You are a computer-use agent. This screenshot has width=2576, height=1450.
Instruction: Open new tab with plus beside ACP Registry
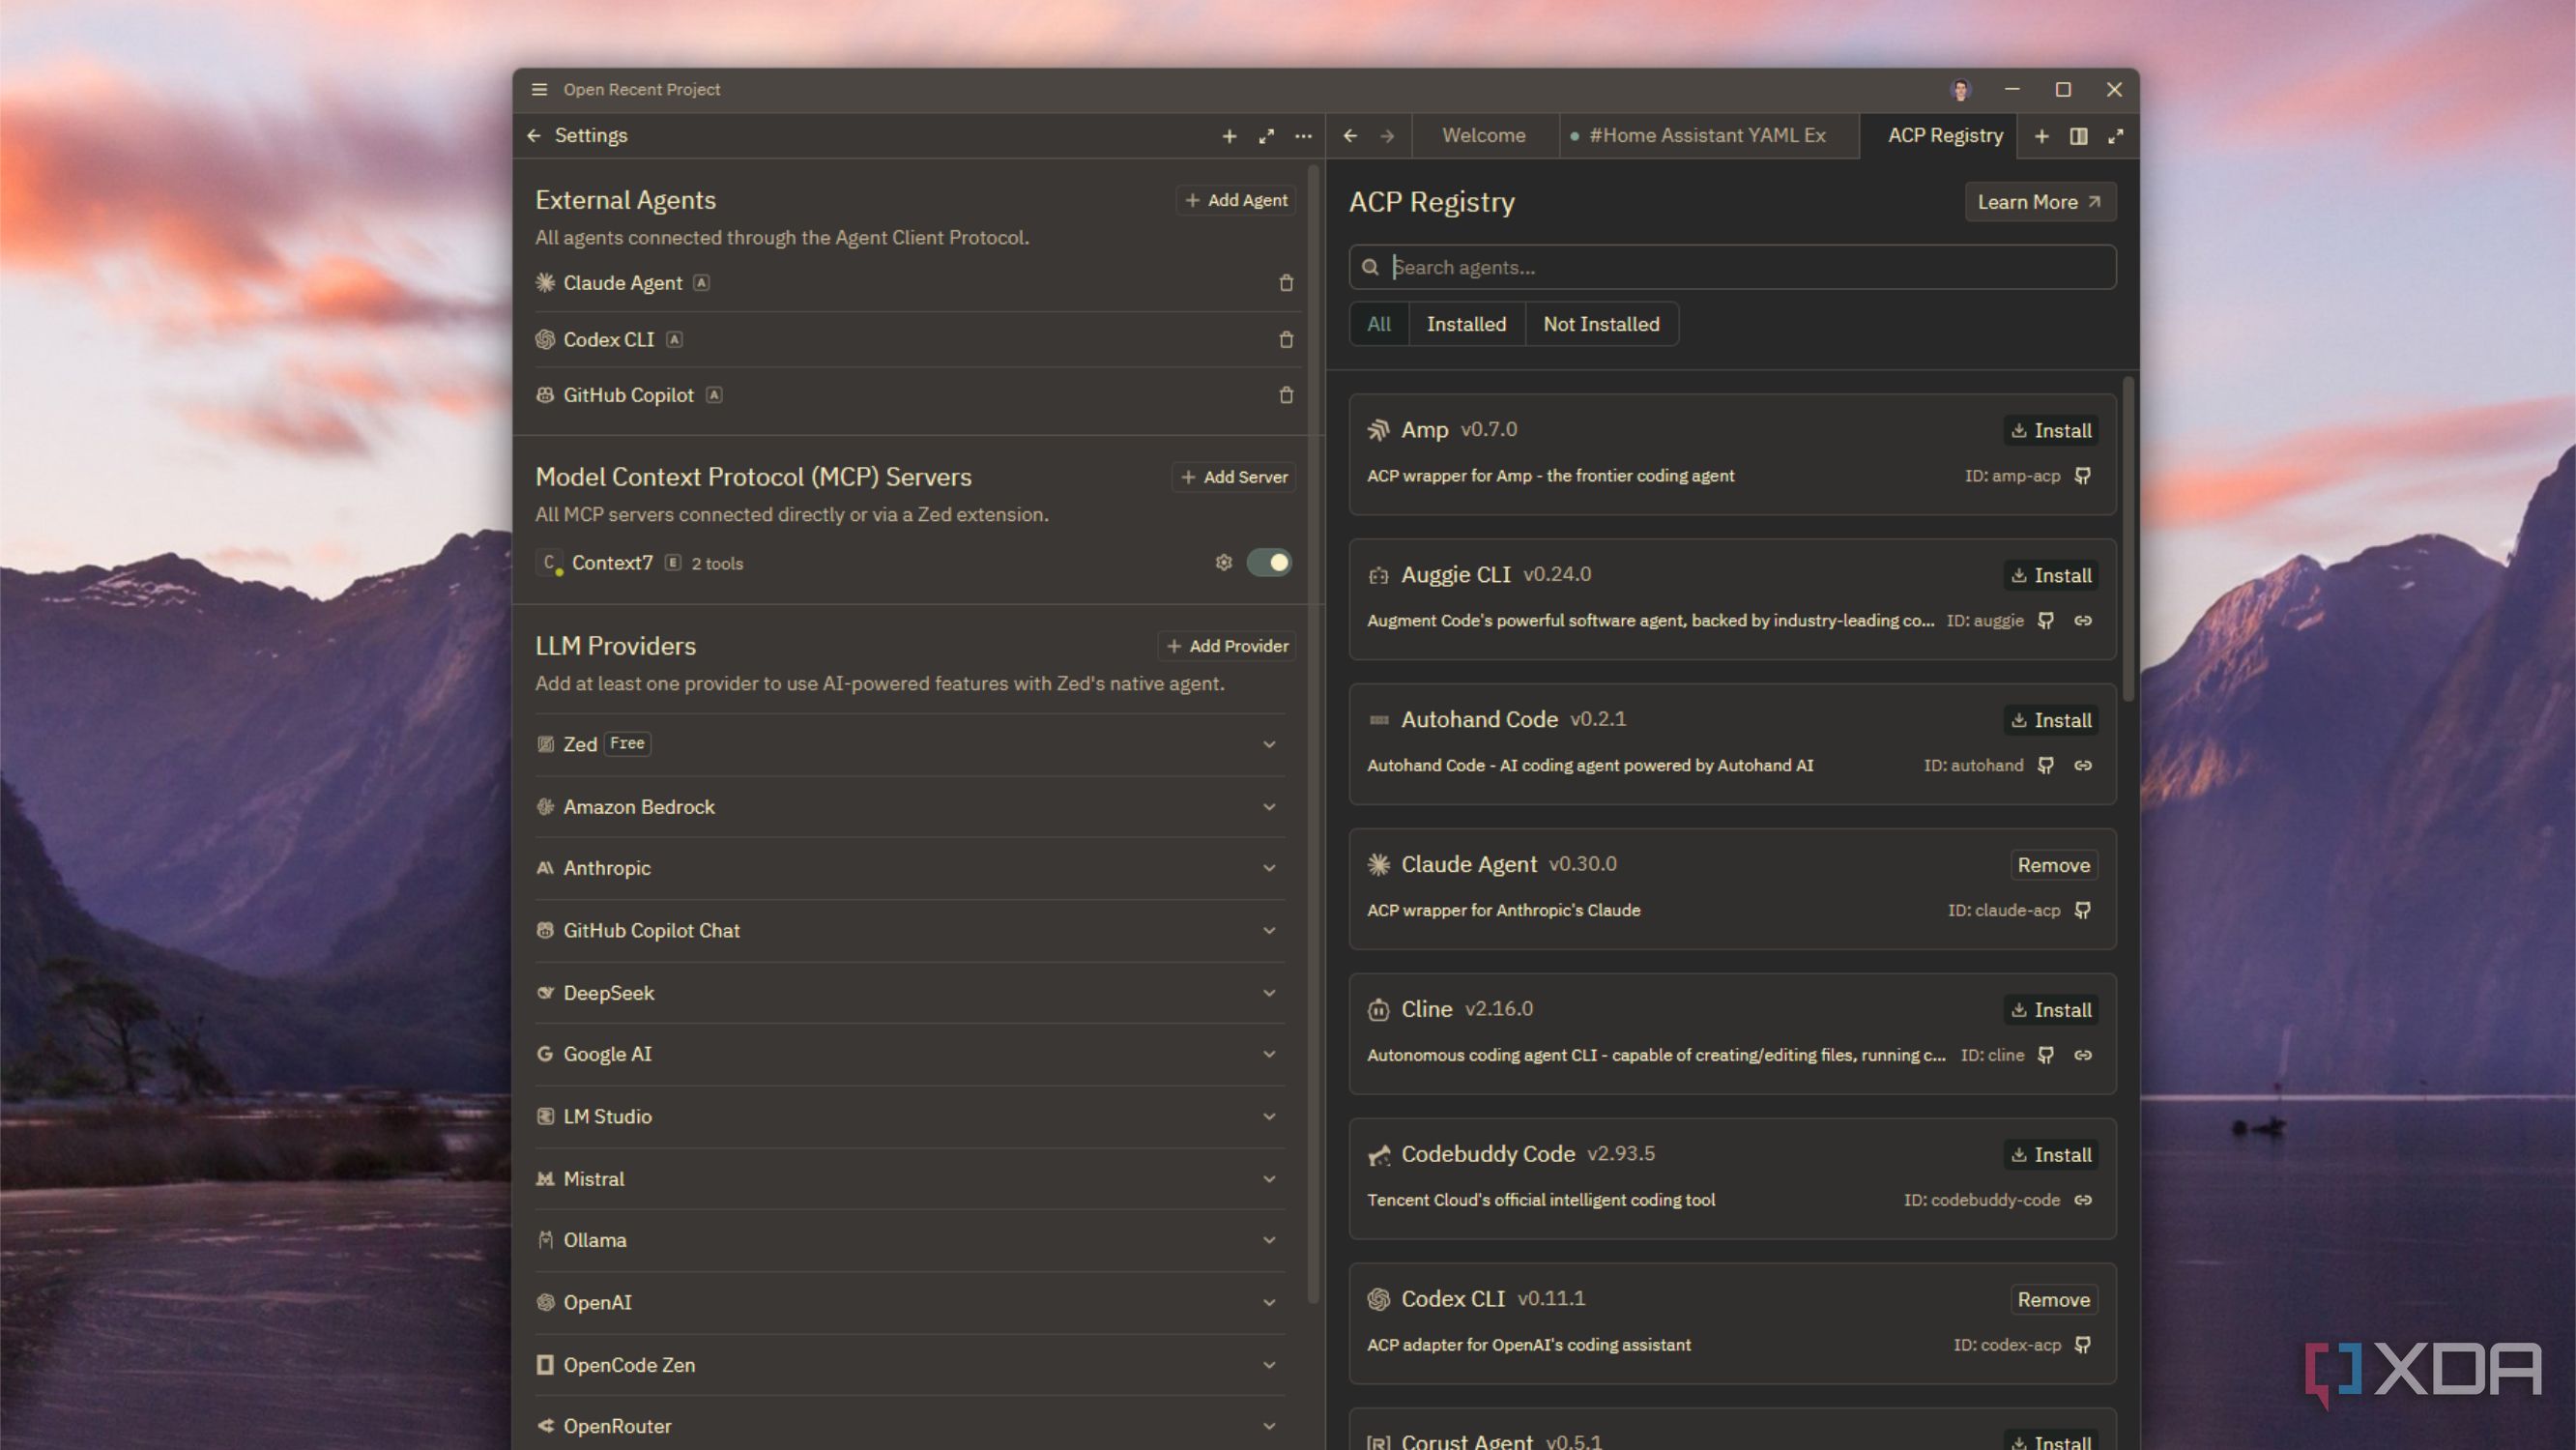(2041, 136)
